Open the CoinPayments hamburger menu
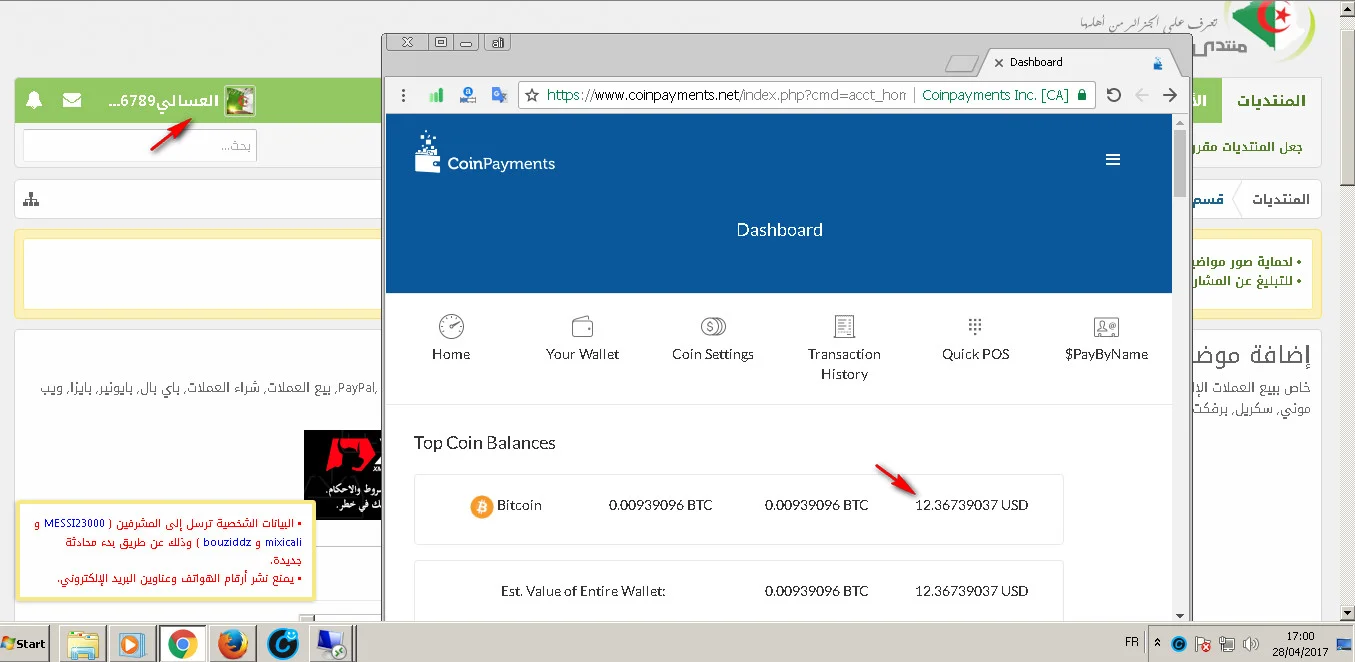Screen dimensions: 1355x662 click(1113, 160)
